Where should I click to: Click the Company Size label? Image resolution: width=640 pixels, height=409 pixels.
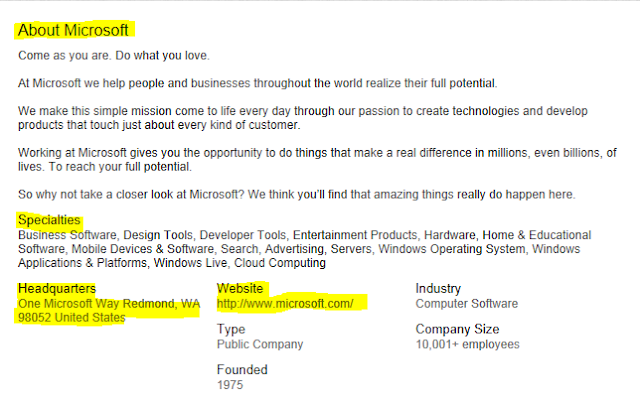(x=457, y=329)
